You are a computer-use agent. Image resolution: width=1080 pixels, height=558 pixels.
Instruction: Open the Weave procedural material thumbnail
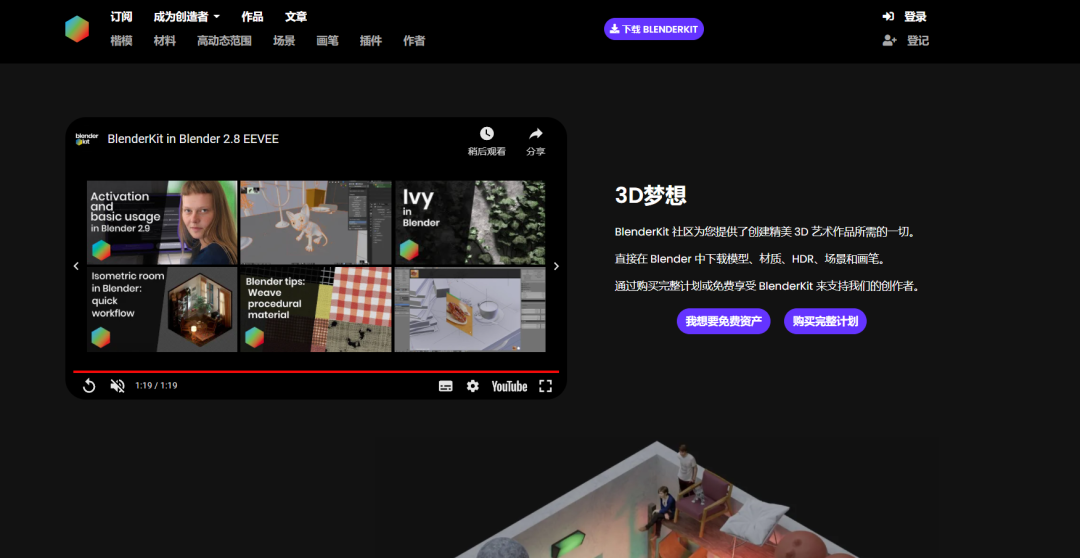pos(315,309)
